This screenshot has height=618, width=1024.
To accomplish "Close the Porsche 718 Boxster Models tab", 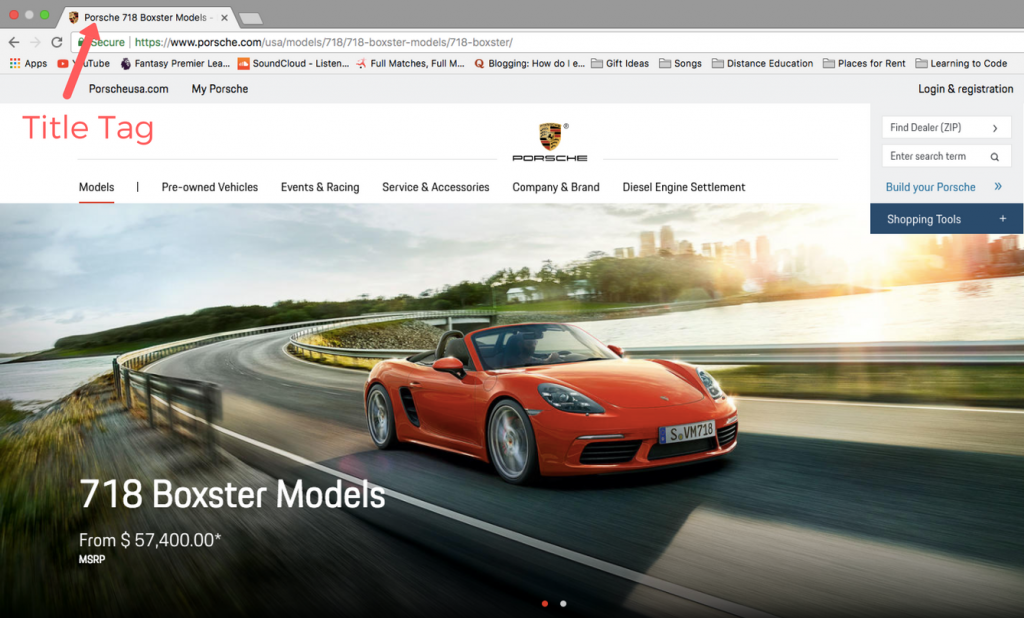I will click(x=224, y=18).
